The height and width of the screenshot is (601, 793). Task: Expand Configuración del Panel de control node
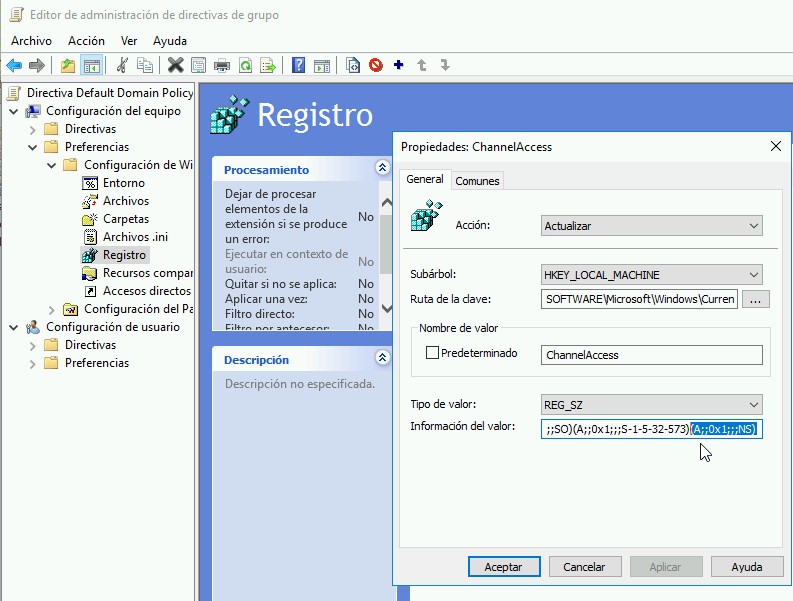click(x=52, y=309)
